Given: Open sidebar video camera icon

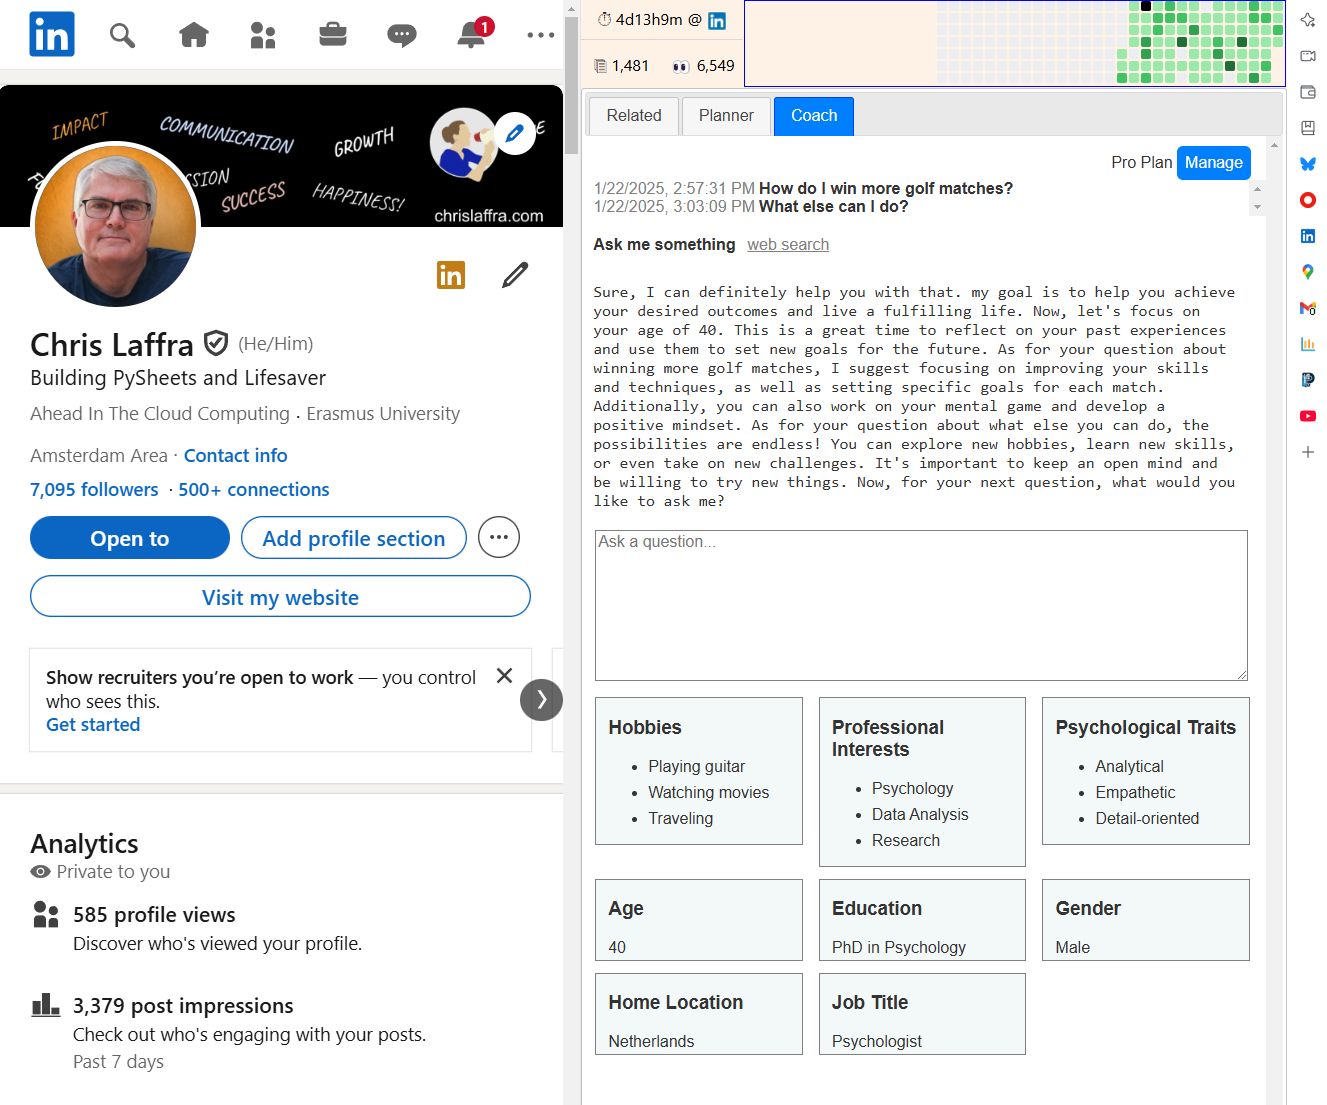Looking at the screenshot, I should tap(1308, 56).
